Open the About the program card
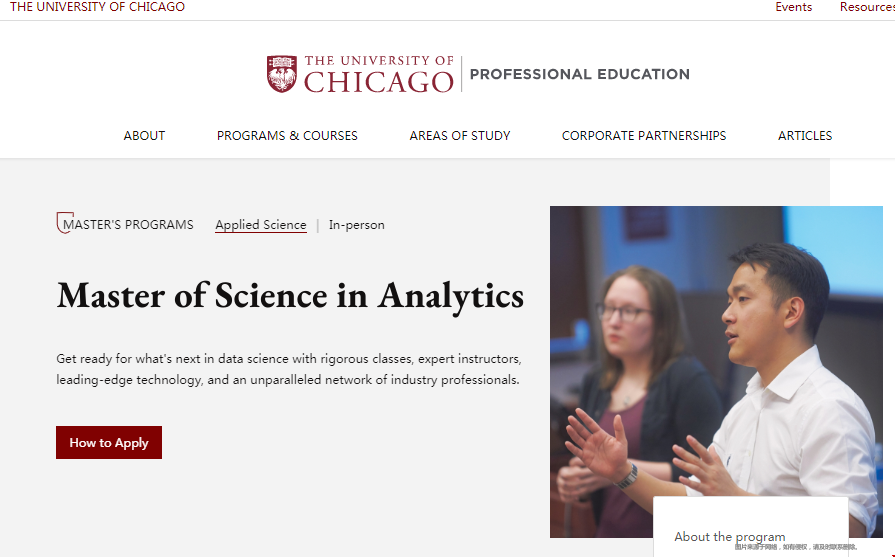Screen dimensions: 895x557 [x=730, y=536]
